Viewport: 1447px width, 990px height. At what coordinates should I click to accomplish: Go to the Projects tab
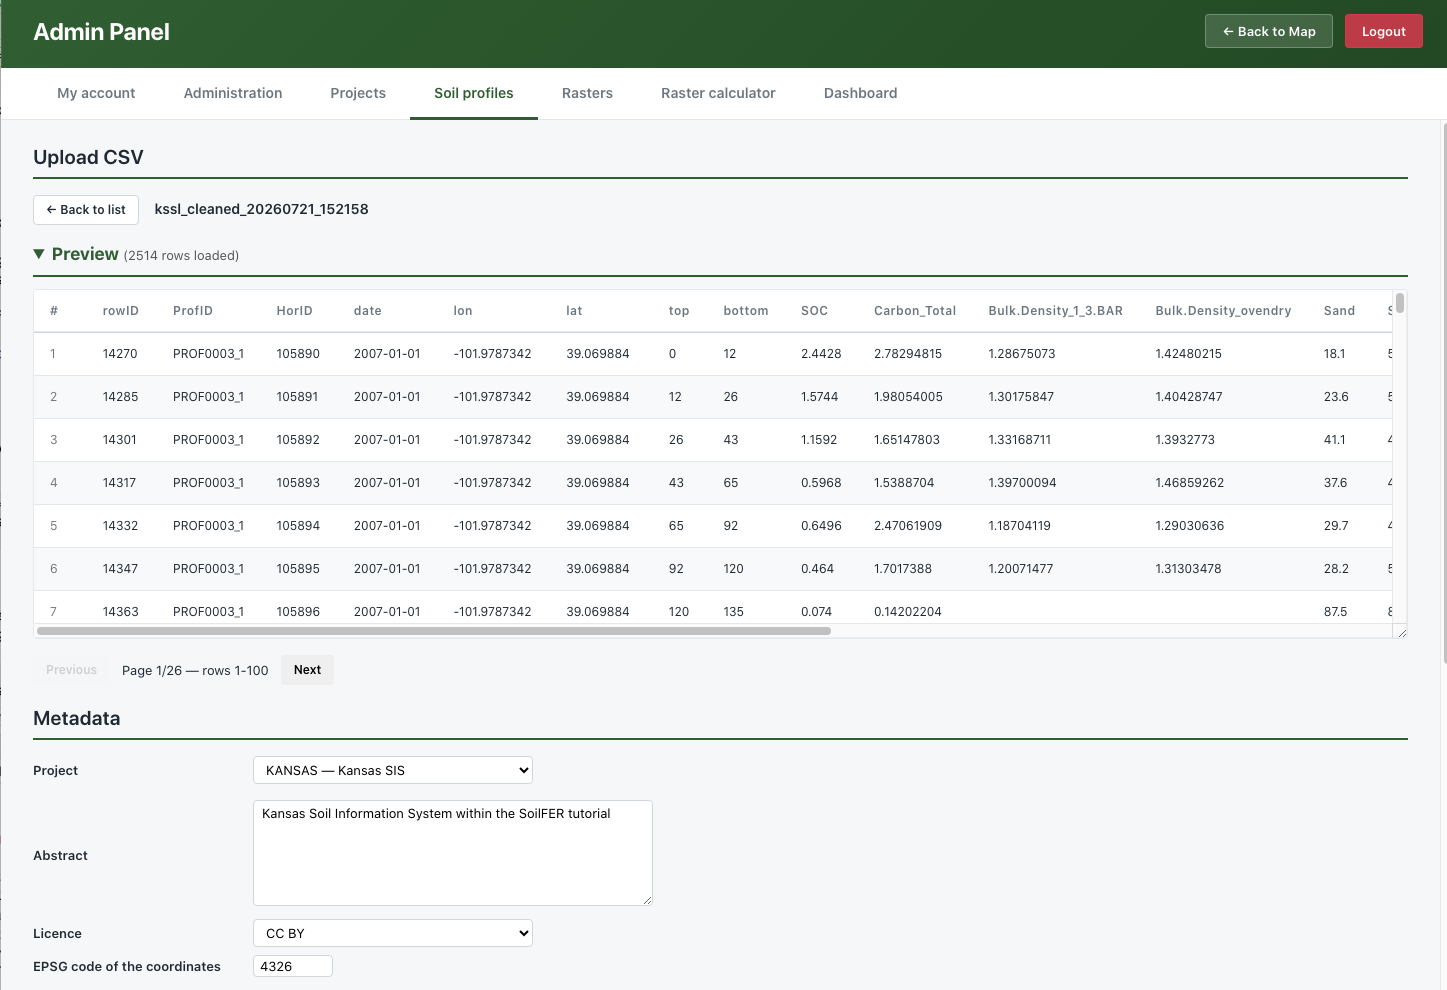[x=358, y=93]
